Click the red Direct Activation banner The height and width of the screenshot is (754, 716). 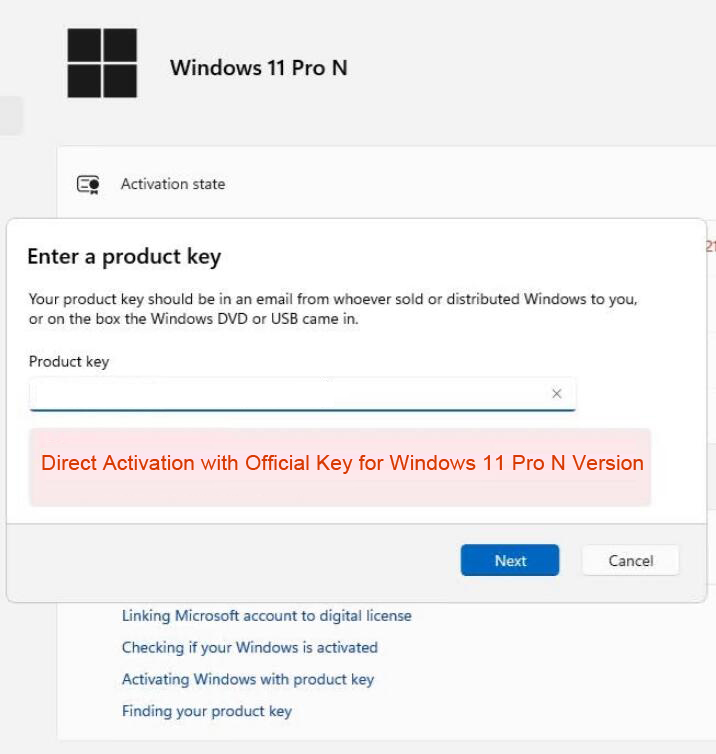click(x=341, y=465)
